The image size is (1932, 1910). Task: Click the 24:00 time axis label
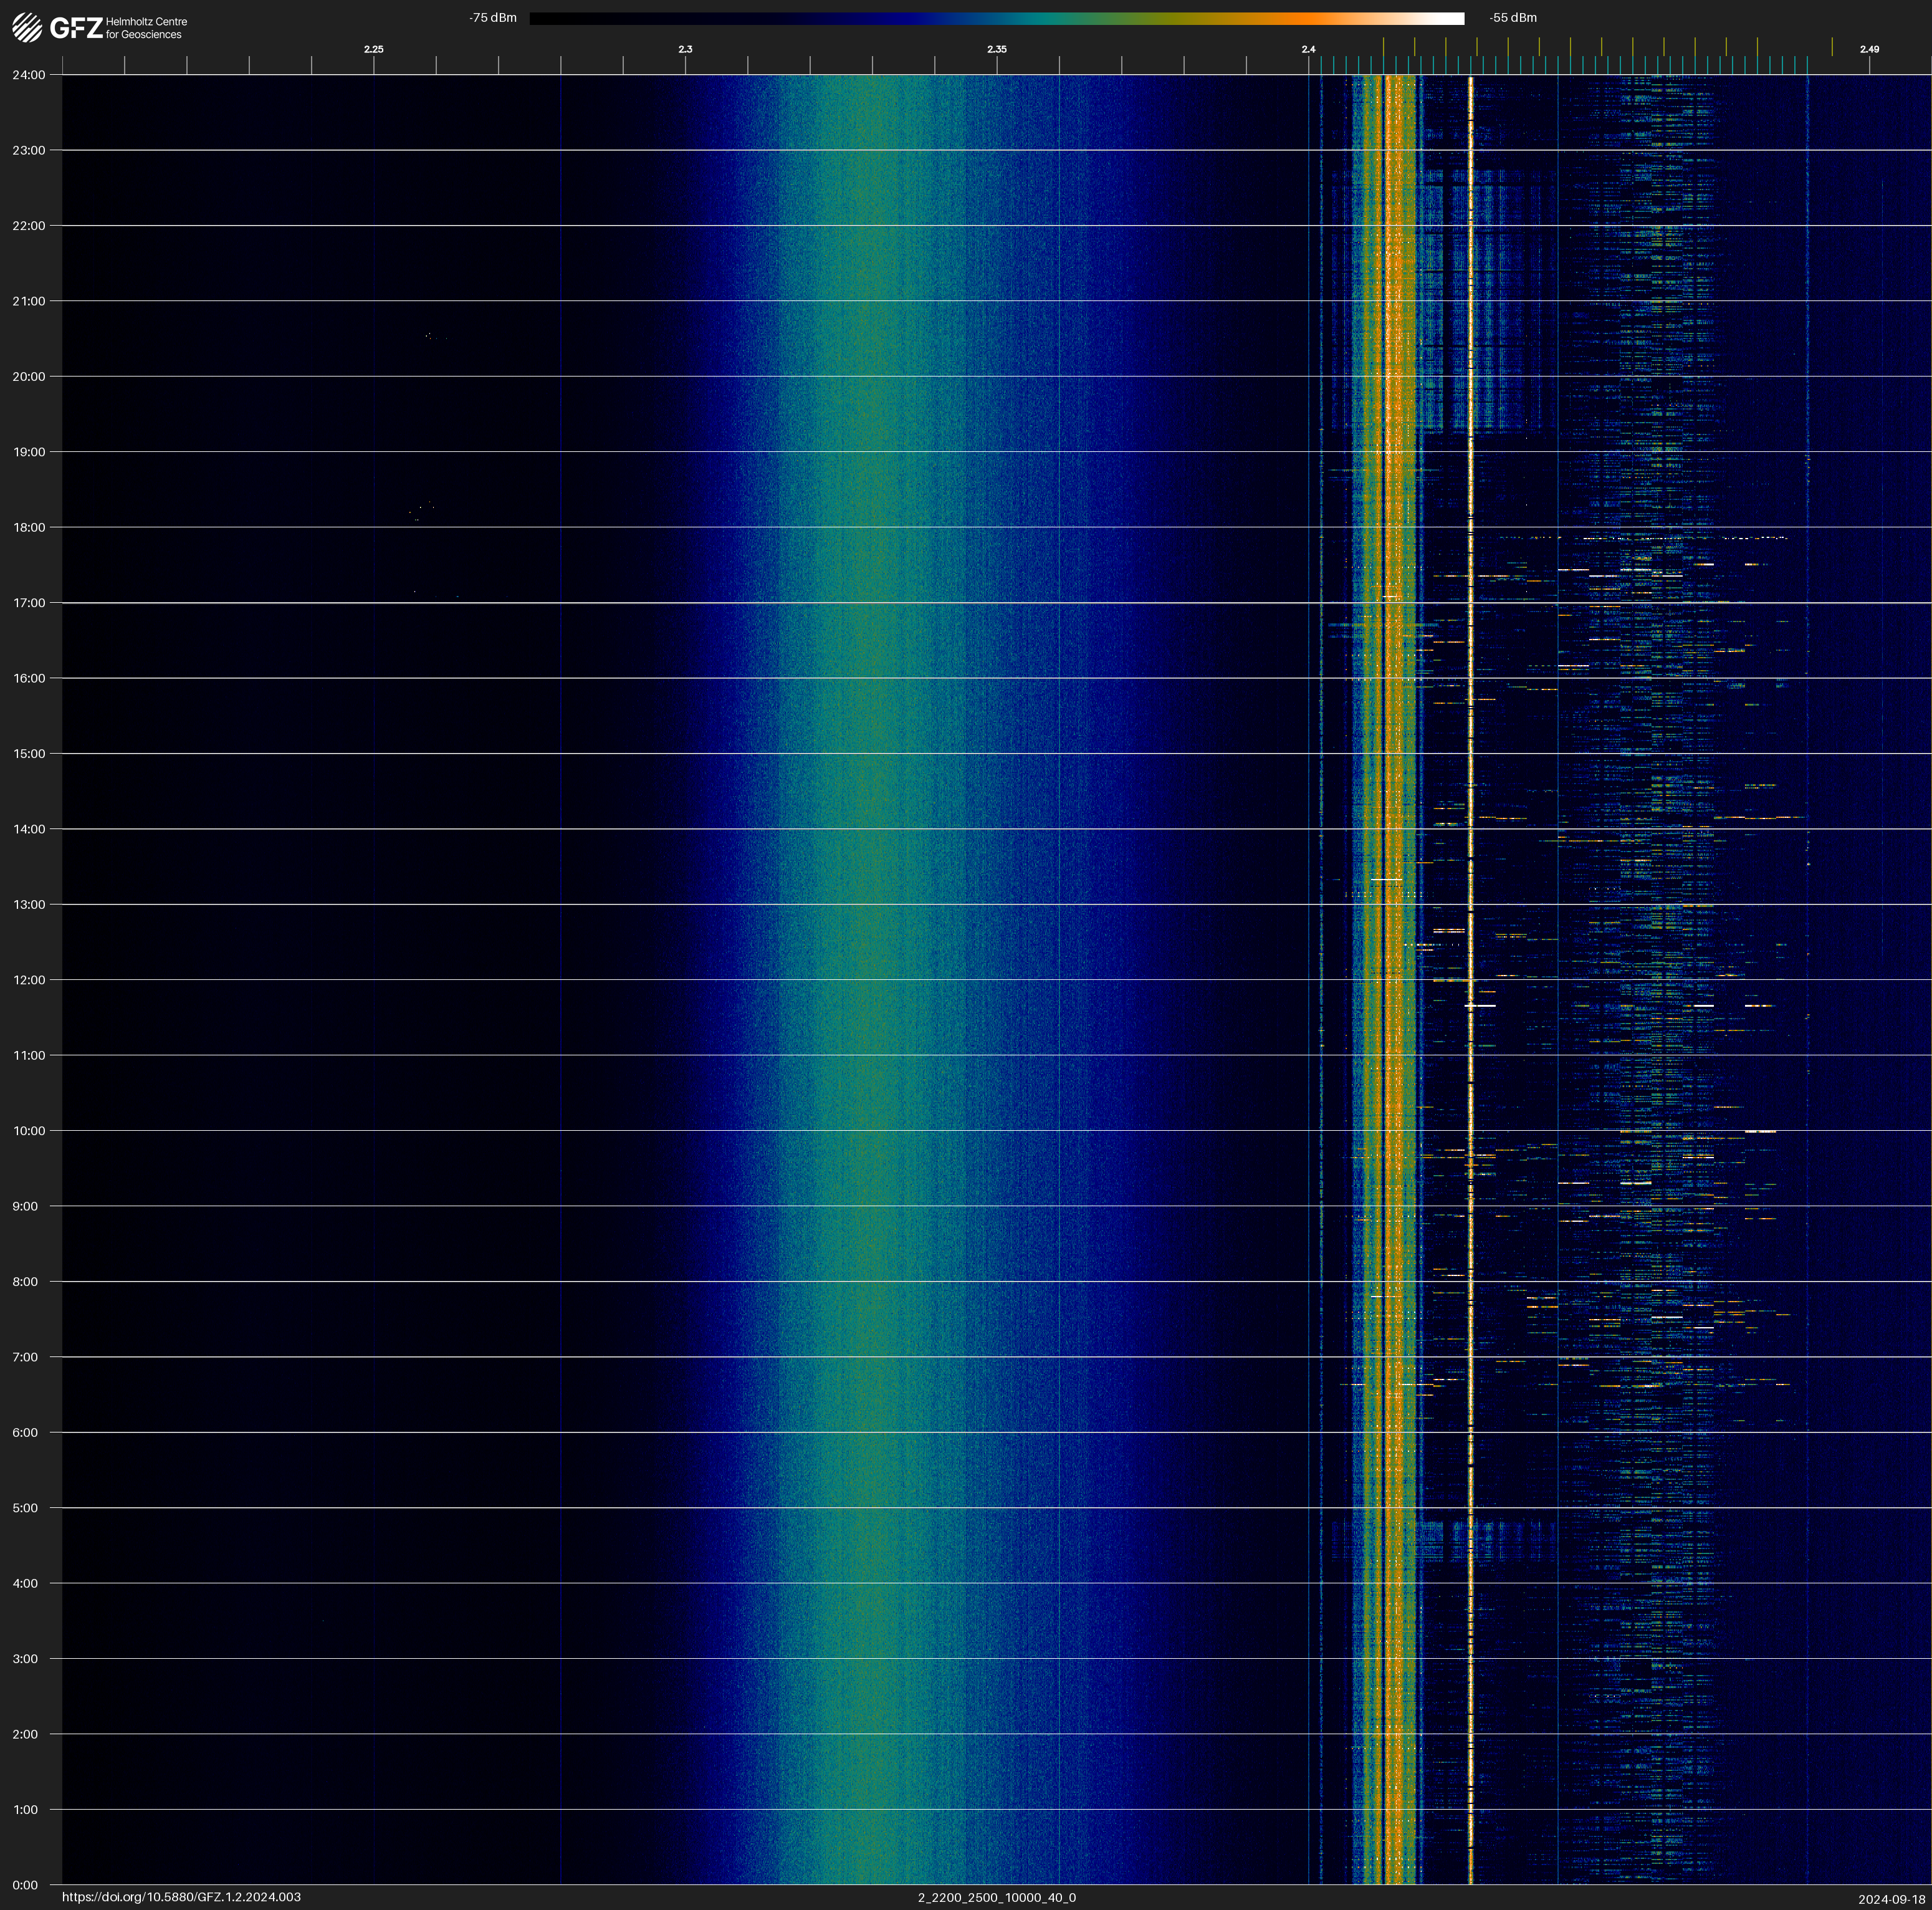pyautogui.click(x=29, y=75)
